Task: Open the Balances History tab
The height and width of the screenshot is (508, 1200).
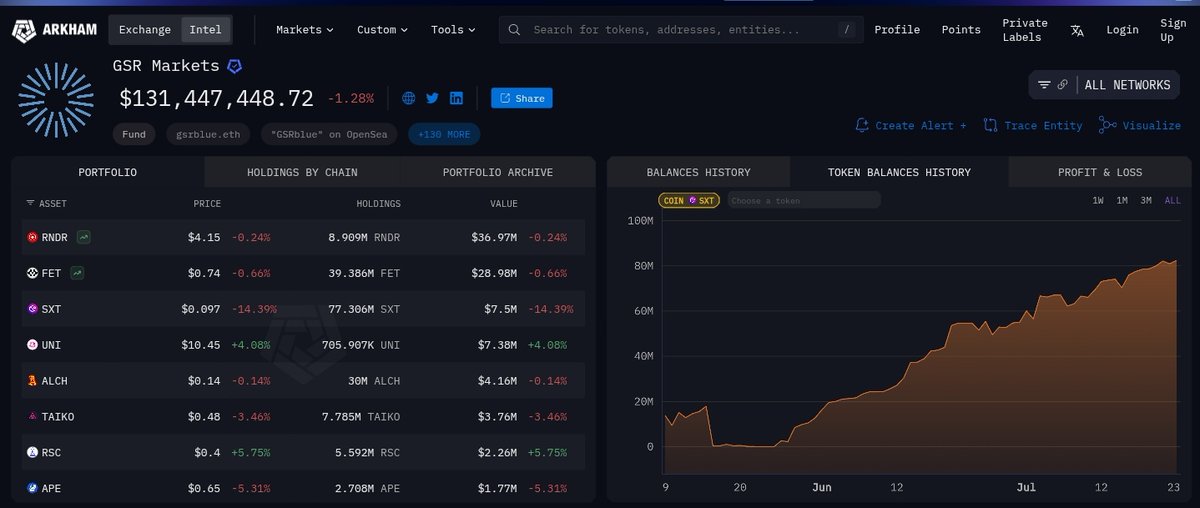Action: [x=698, y=172]
